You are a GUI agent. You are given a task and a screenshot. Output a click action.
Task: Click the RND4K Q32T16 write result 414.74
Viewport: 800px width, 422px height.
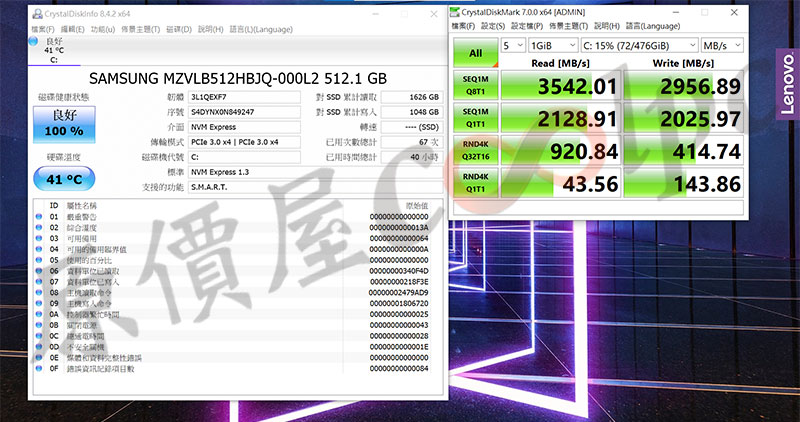coord(683,150)
